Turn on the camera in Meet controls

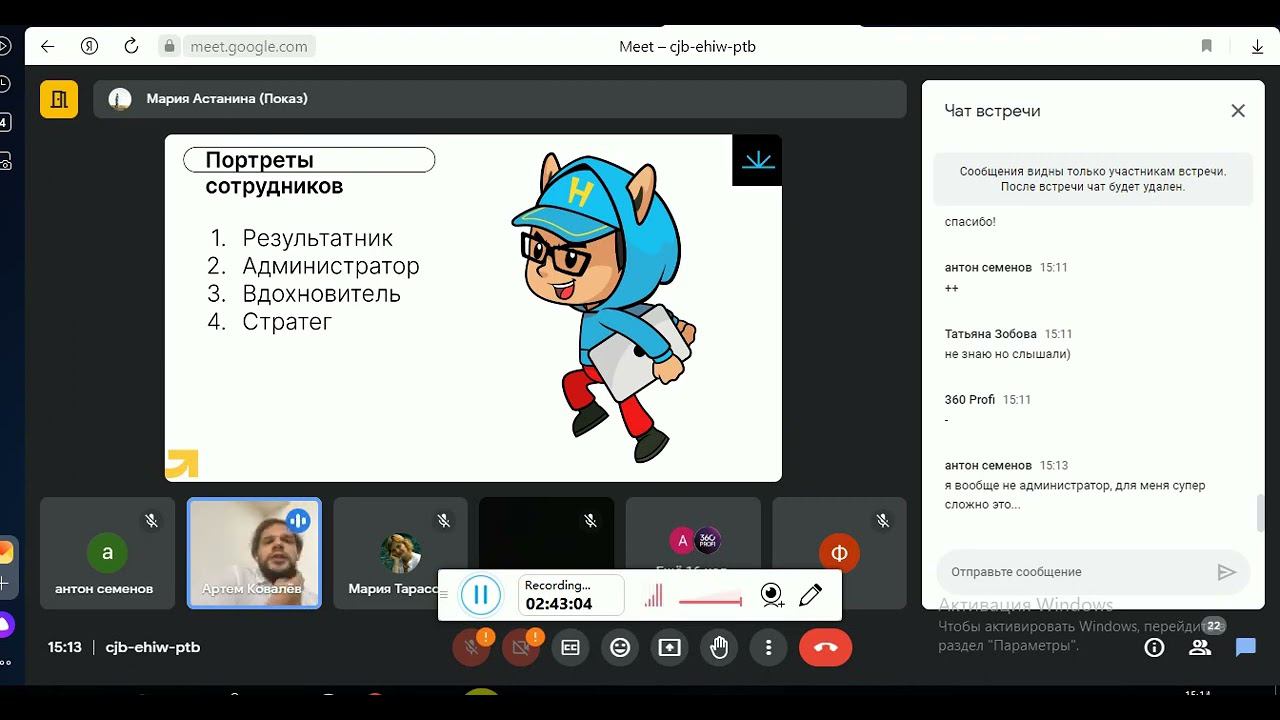[x=520, y=647]
